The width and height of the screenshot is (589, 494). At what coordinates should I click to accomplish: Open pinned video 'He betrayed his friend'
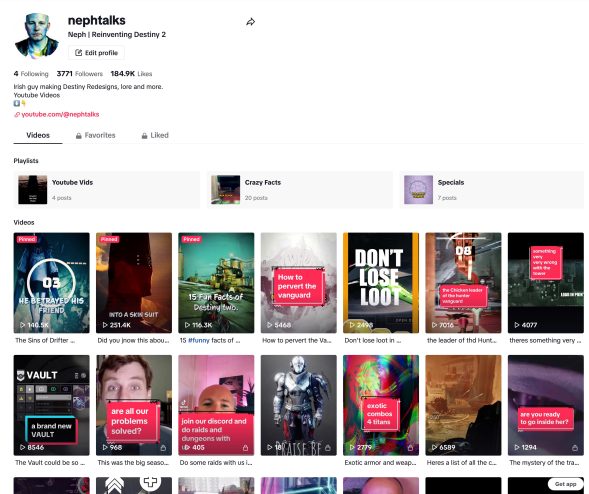[x=51, y=283]
